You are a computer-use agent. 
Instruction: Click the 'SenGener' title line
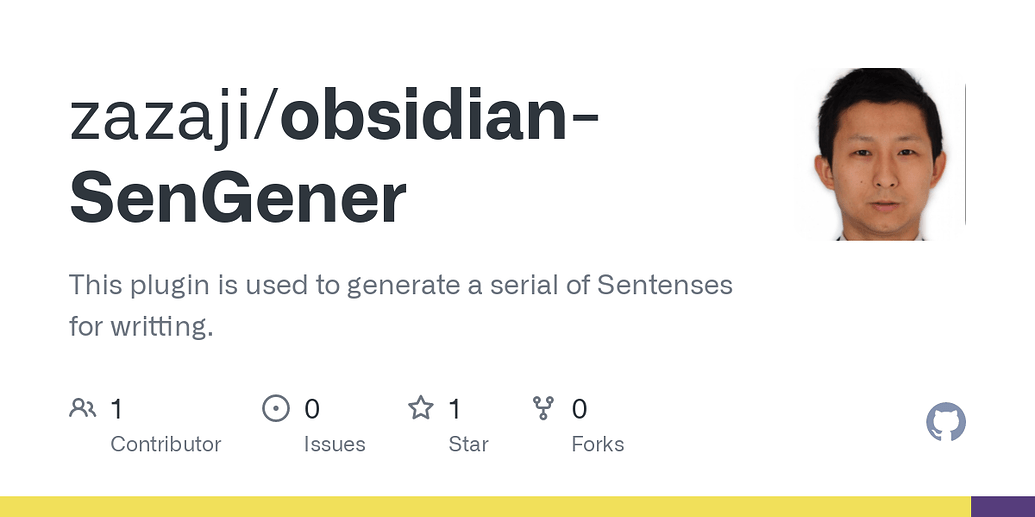[238, 197]
